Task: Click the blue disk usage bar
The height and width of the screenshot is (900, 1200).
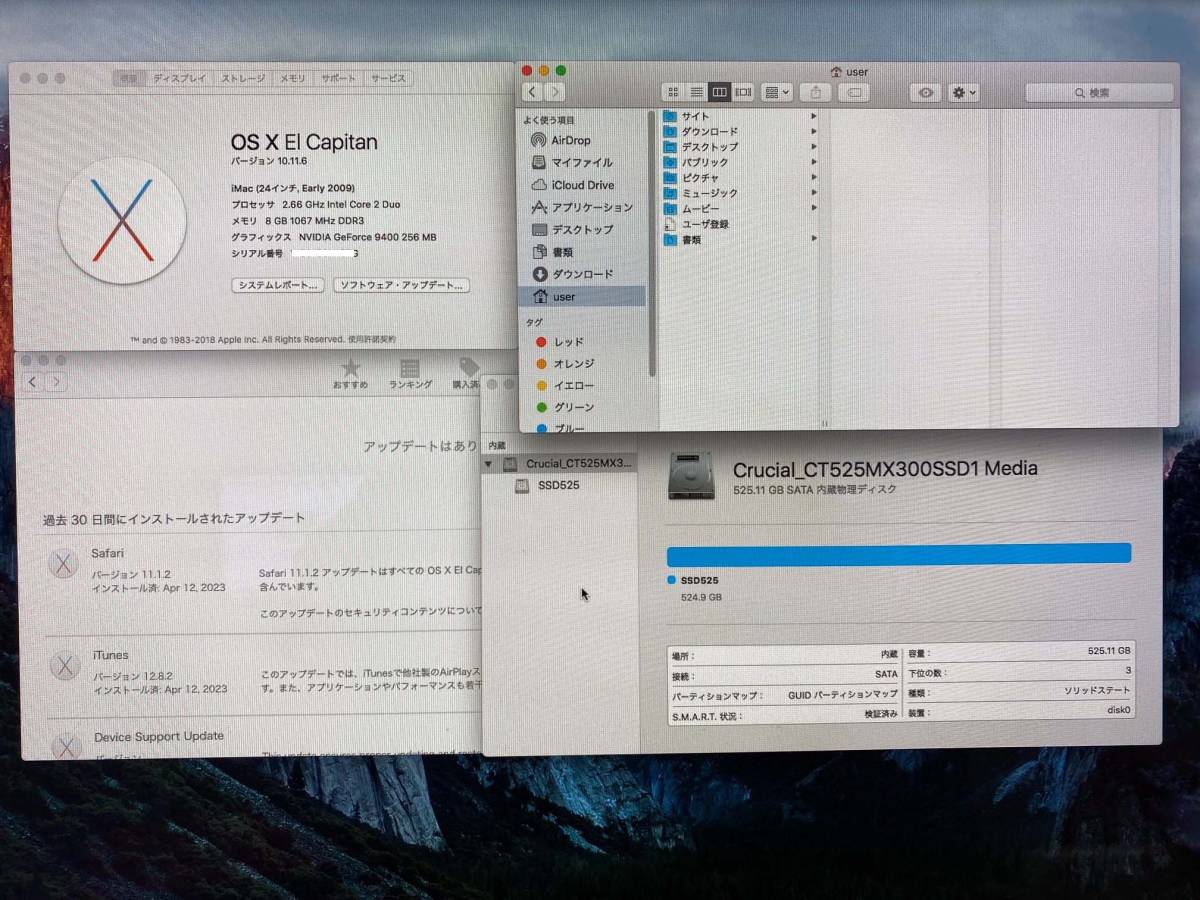Action: pos(899,554)
